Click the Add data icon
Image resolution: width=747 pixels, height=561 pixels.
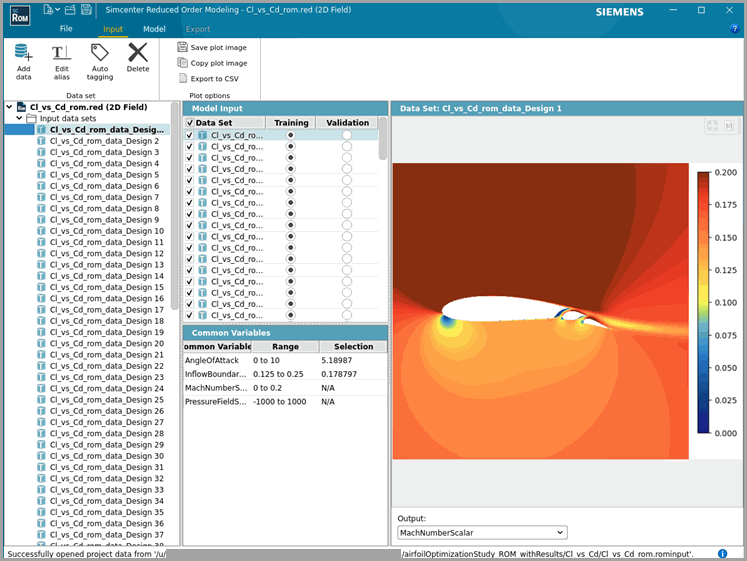[x=24, y=54]
